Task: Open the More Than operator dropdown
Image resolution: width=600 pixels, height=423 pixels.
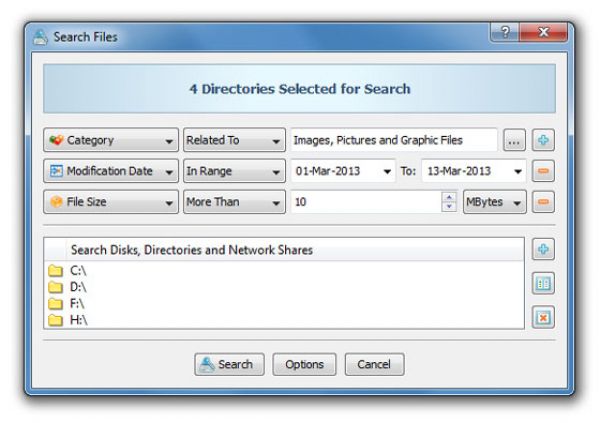Action: tap(234, 202)
